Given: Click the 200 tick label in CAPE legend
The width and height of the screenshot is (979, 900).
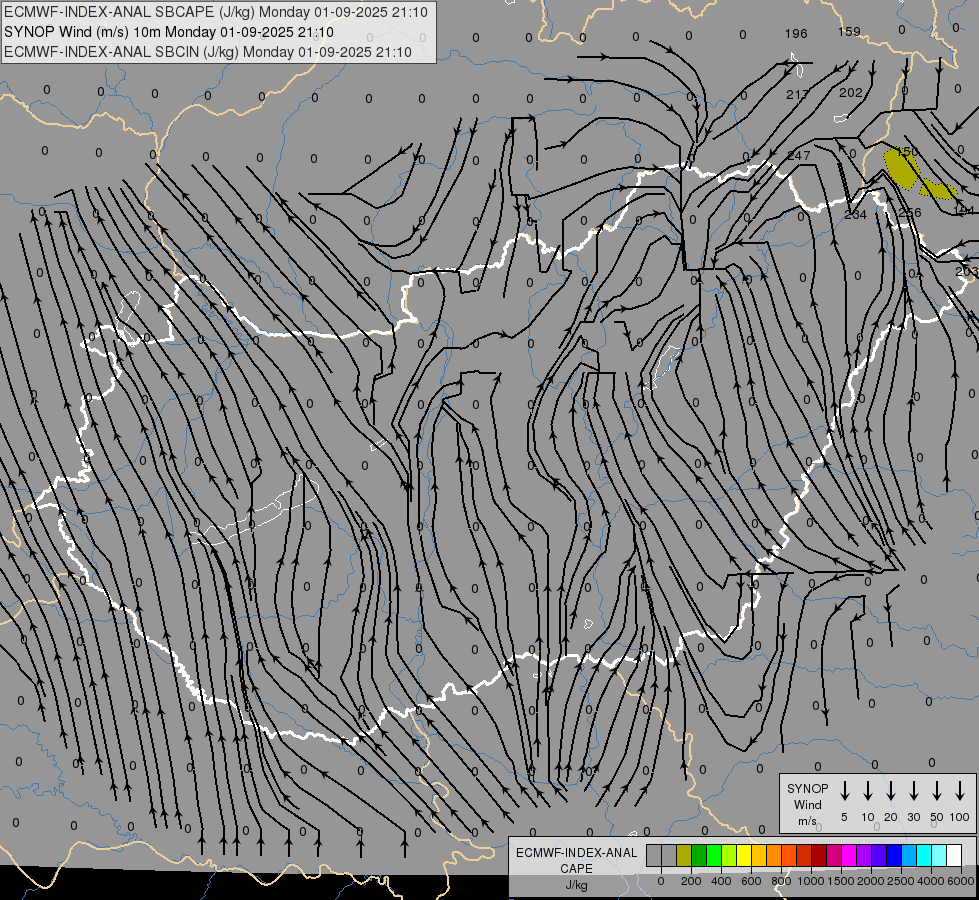Looking at the screenshot, I should coord(691,881).
